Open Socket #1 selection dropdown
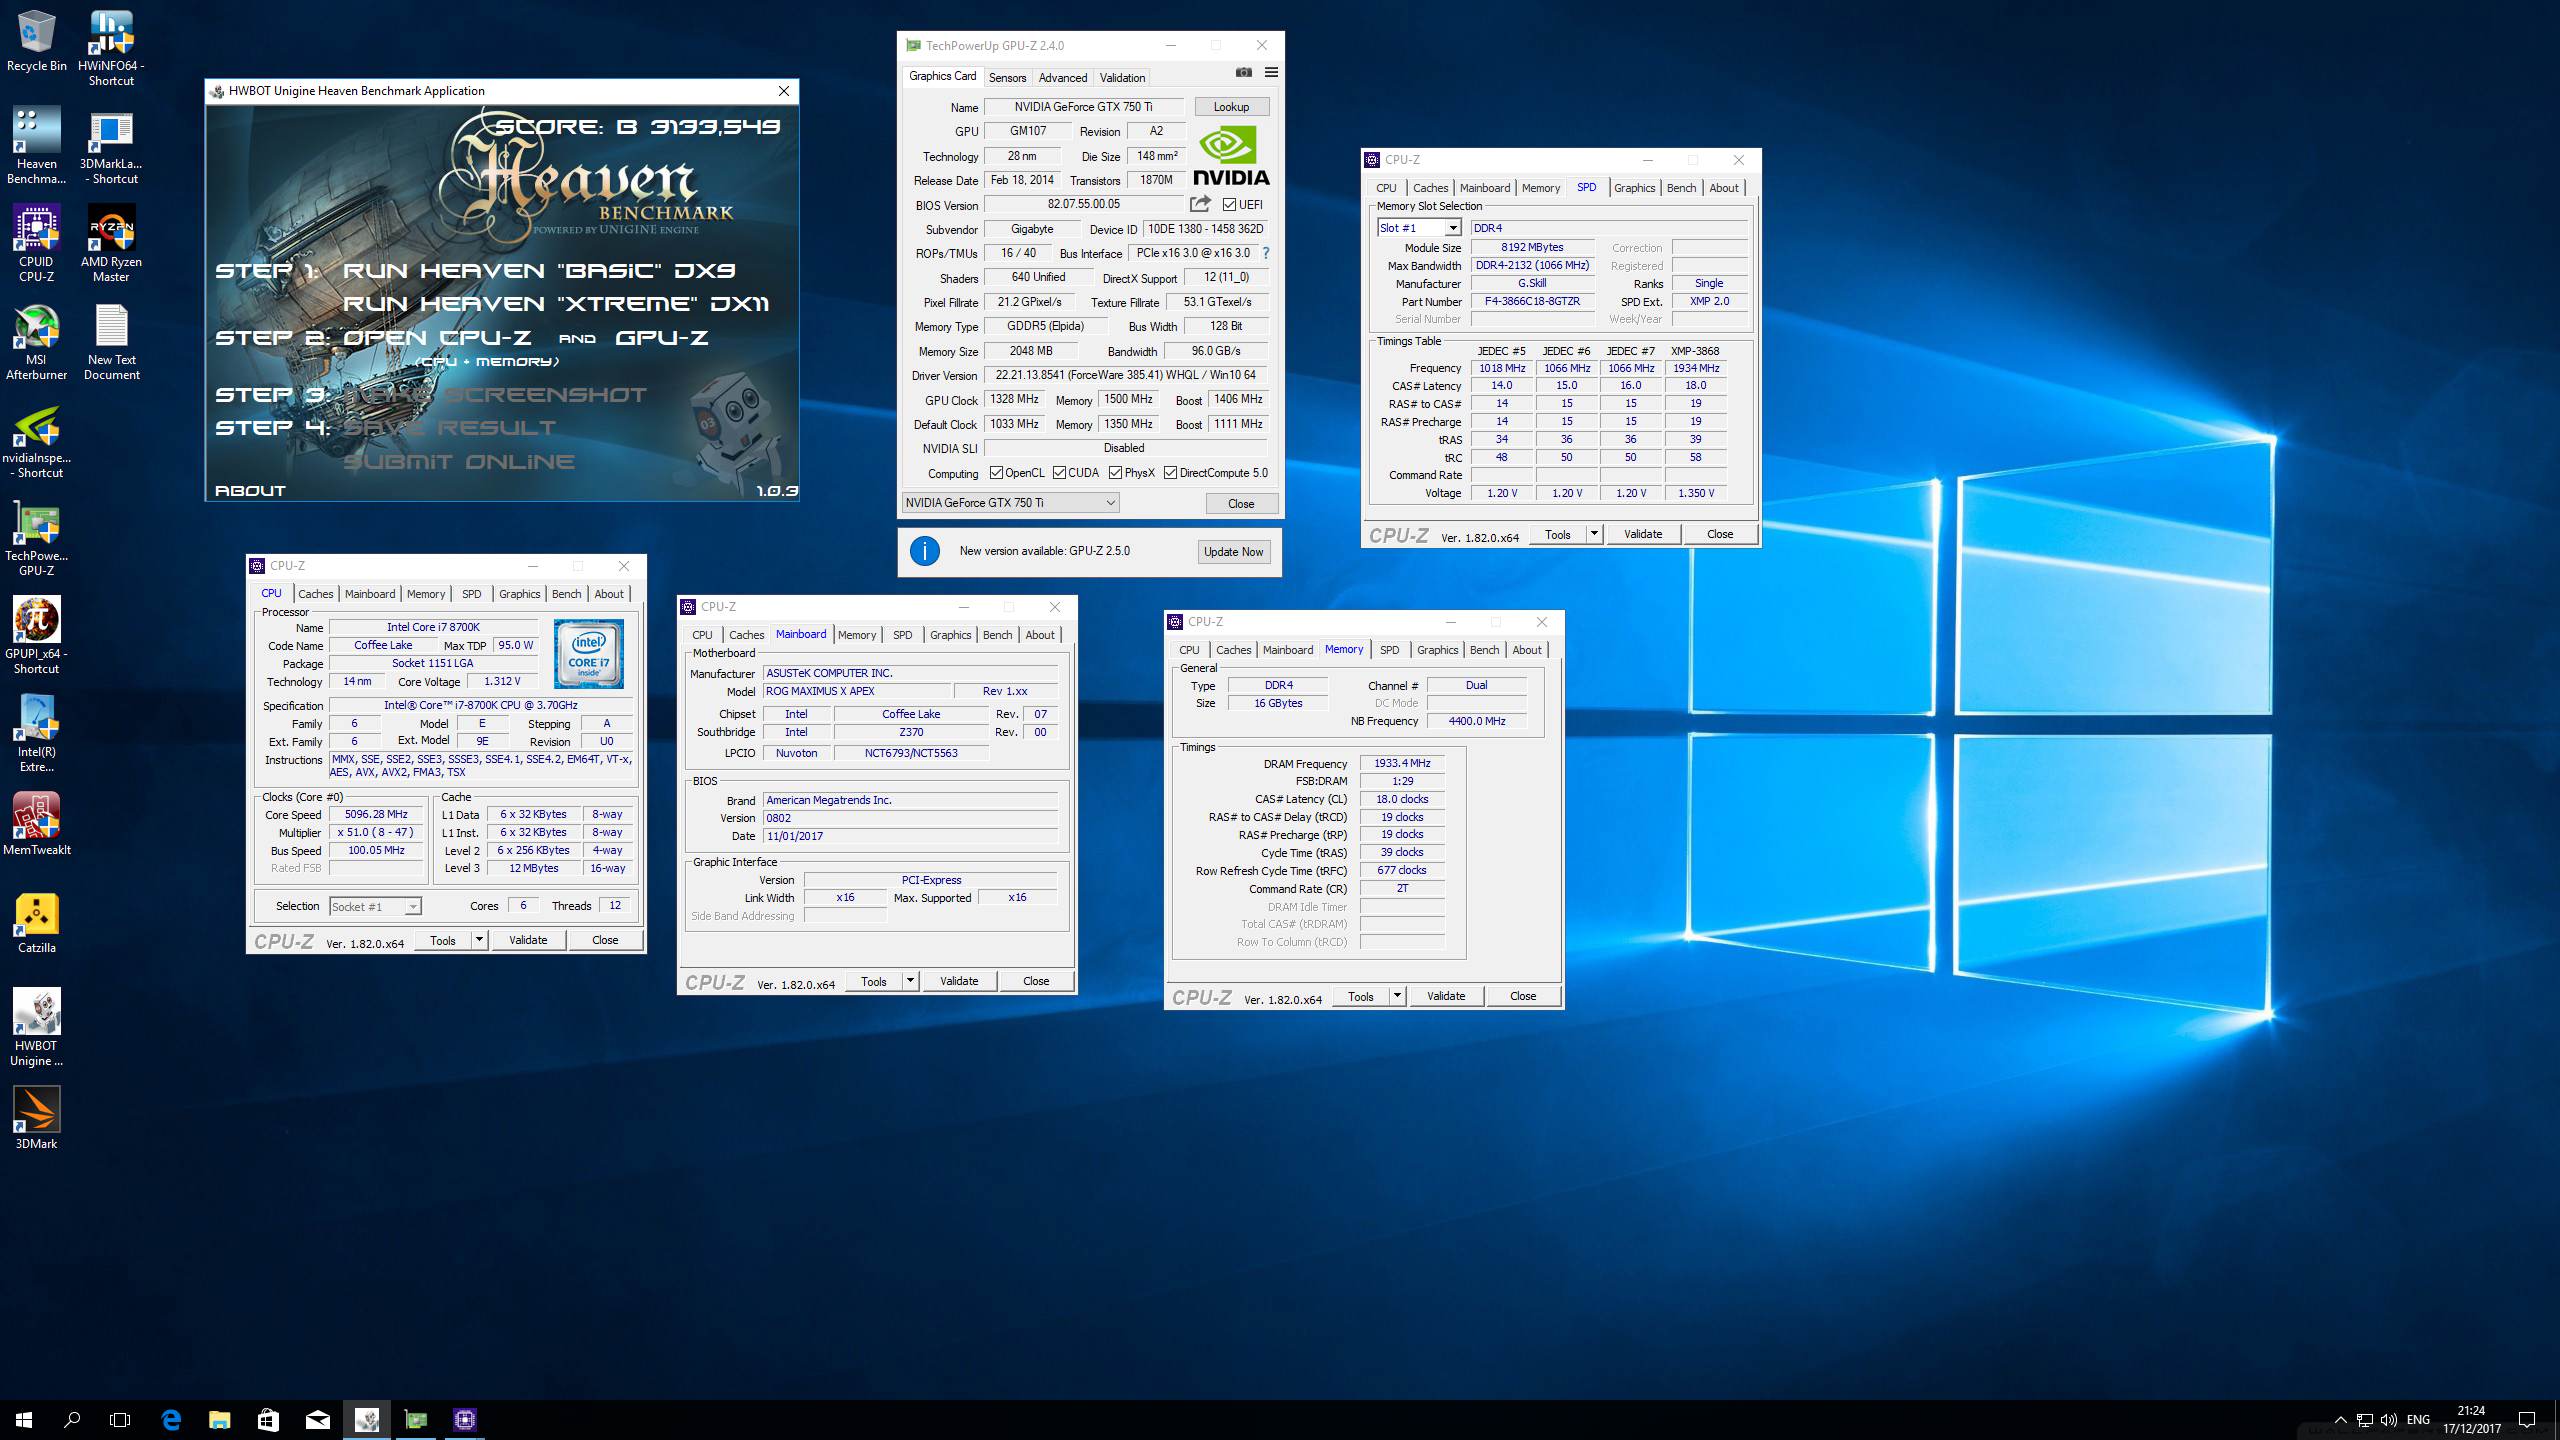 click(375, 906)
